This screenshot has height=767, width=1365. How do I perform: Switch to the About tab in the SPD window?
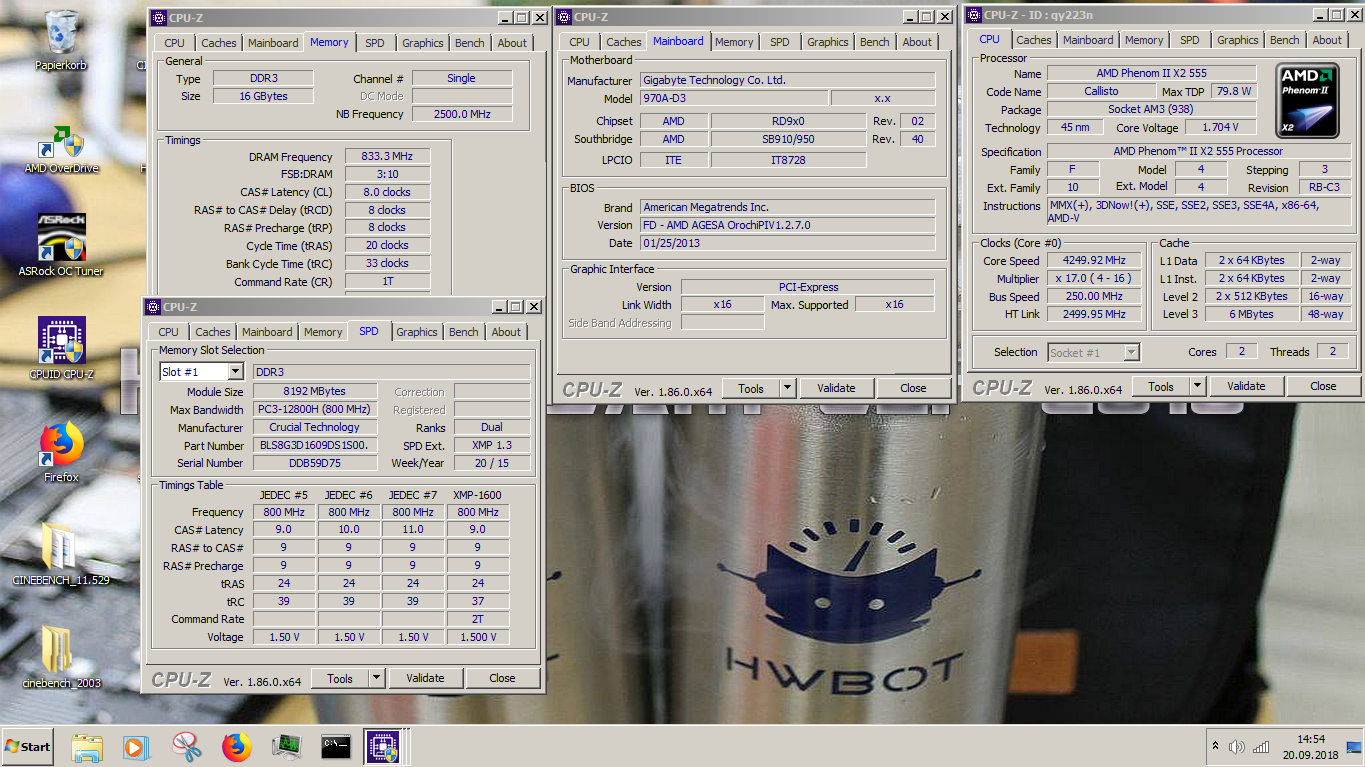[506, 332]
